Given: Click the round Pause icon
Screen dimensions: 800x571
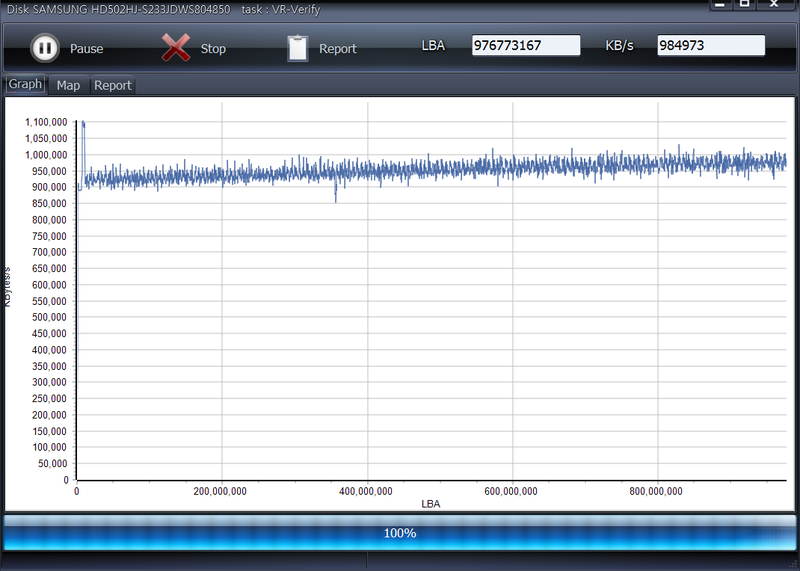Looking at the screenshot, I should 44,48.
